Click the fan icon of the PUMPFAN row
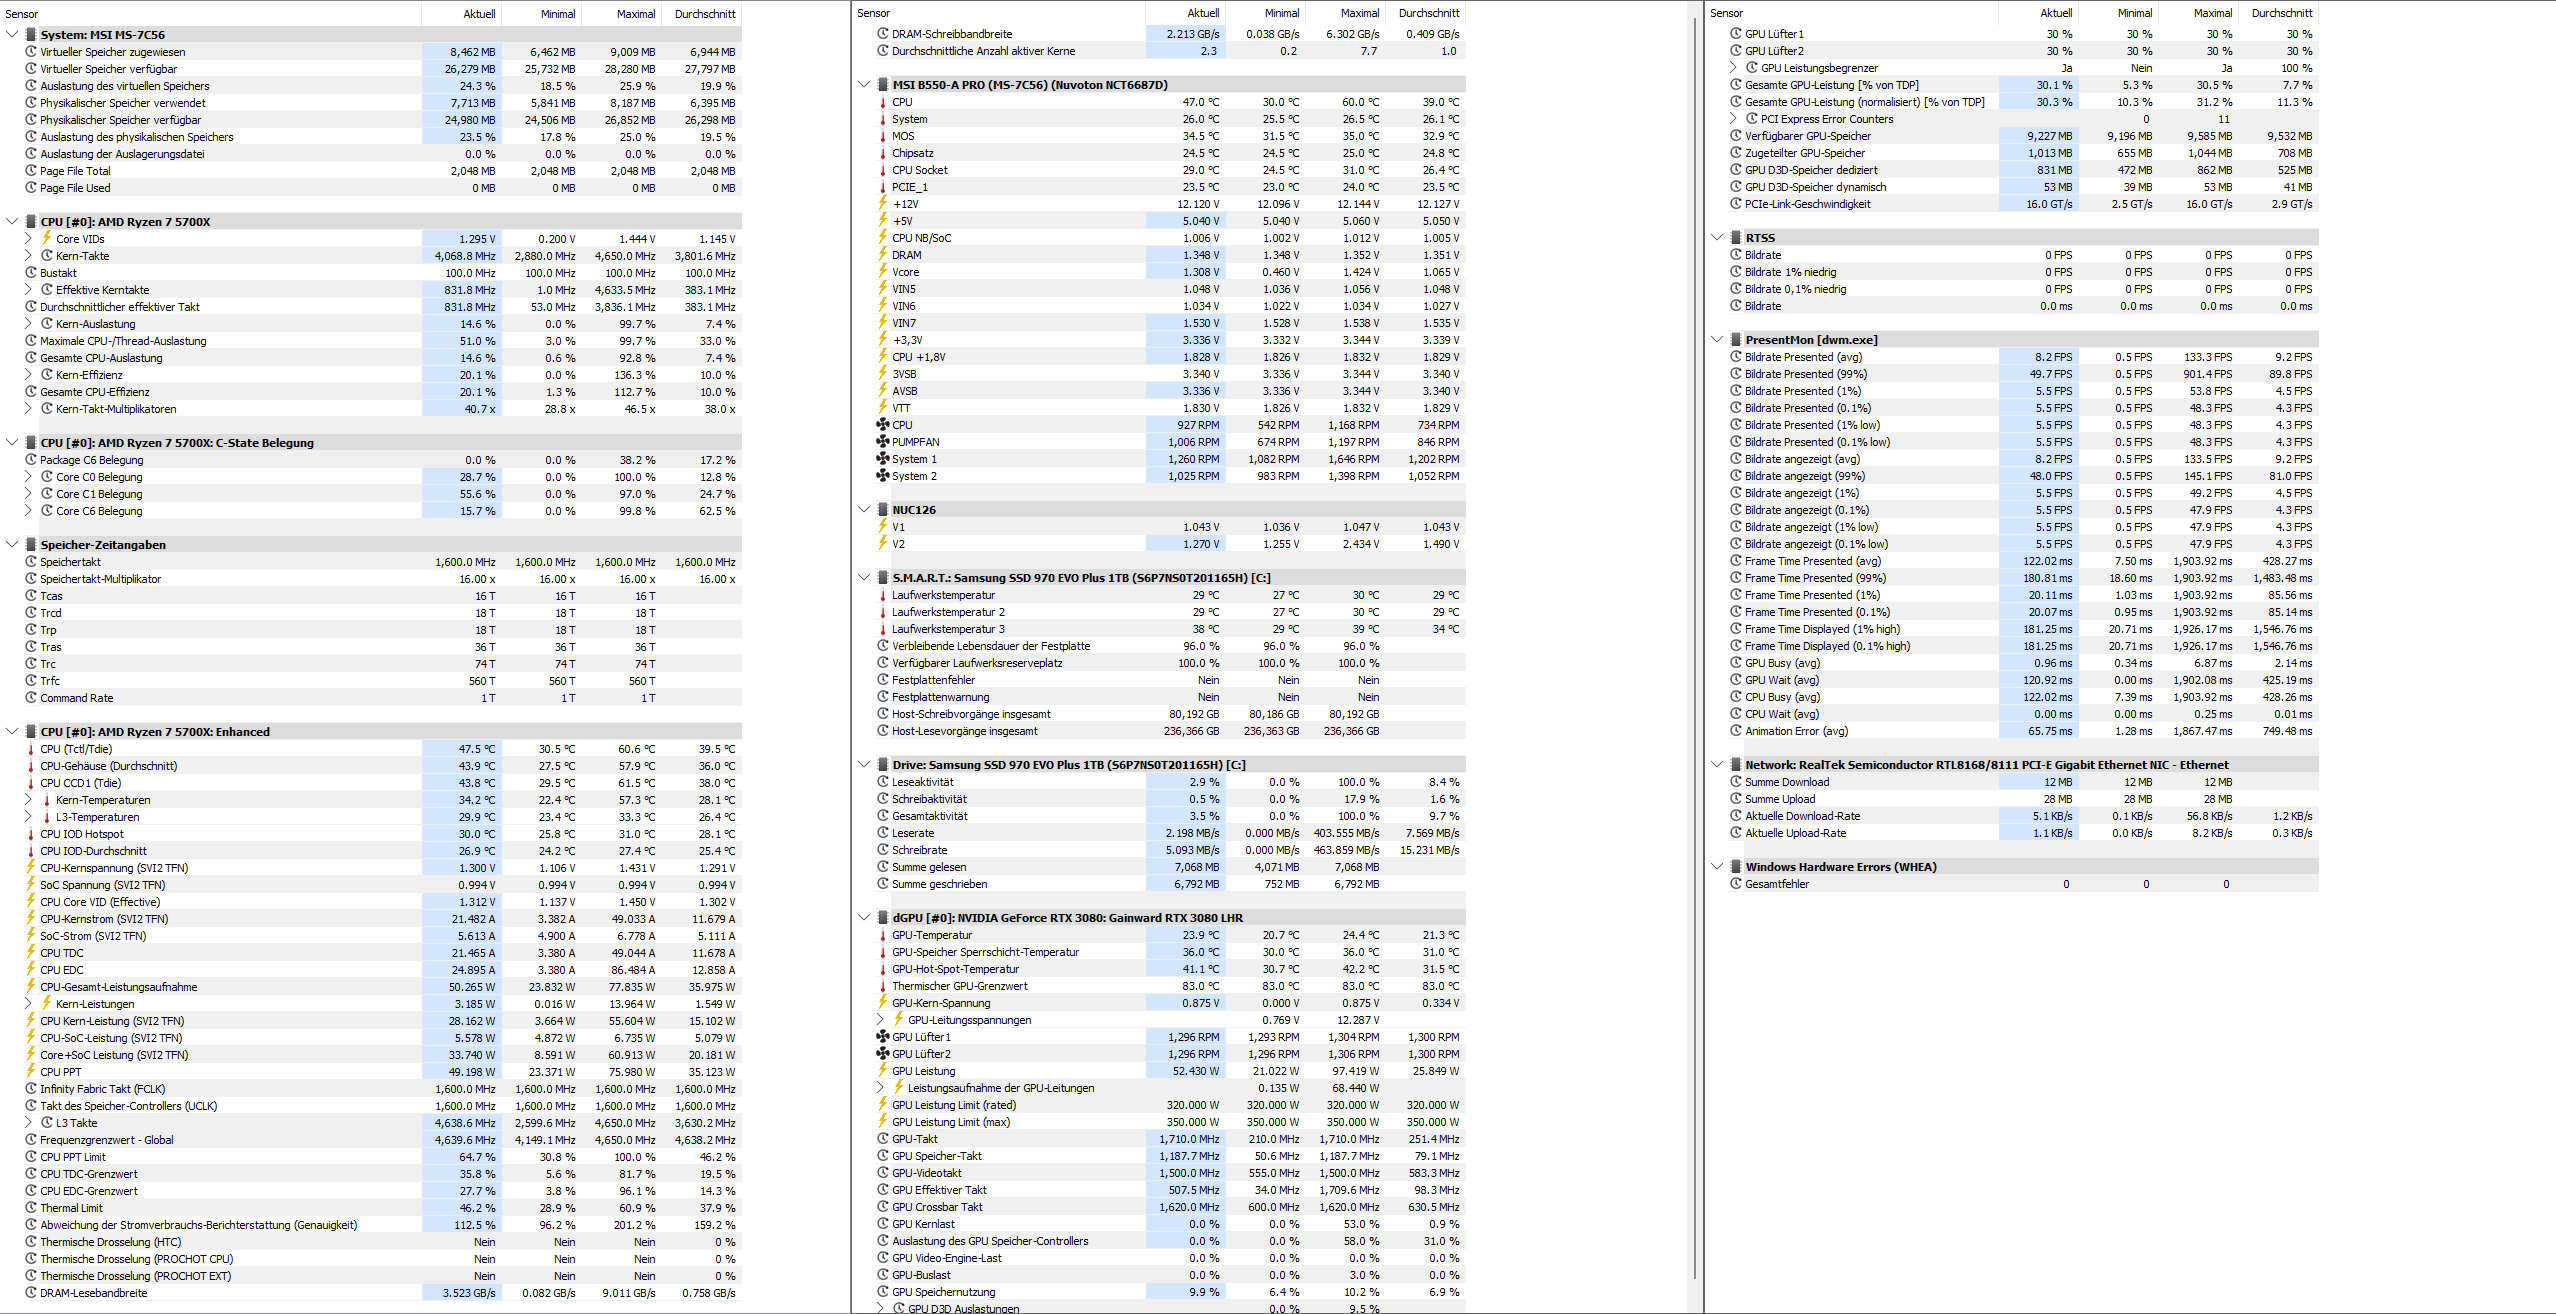This screenshot has width=2556, height=1314. point(883,442)
